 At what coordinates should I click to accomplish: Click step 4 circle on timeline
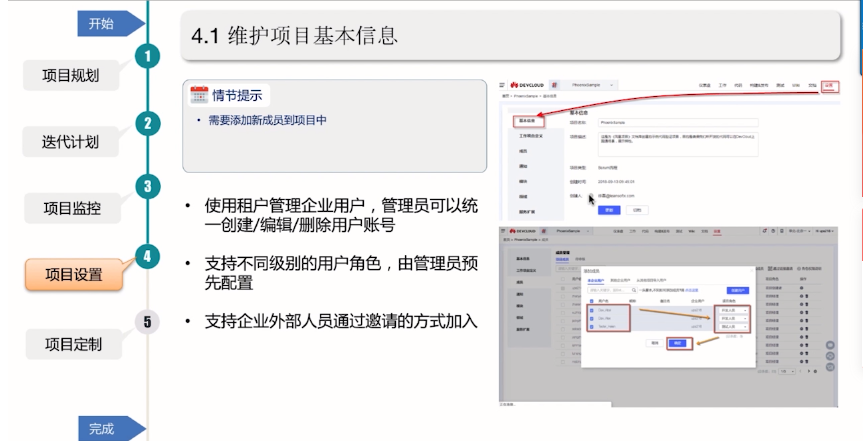(147, 257)
